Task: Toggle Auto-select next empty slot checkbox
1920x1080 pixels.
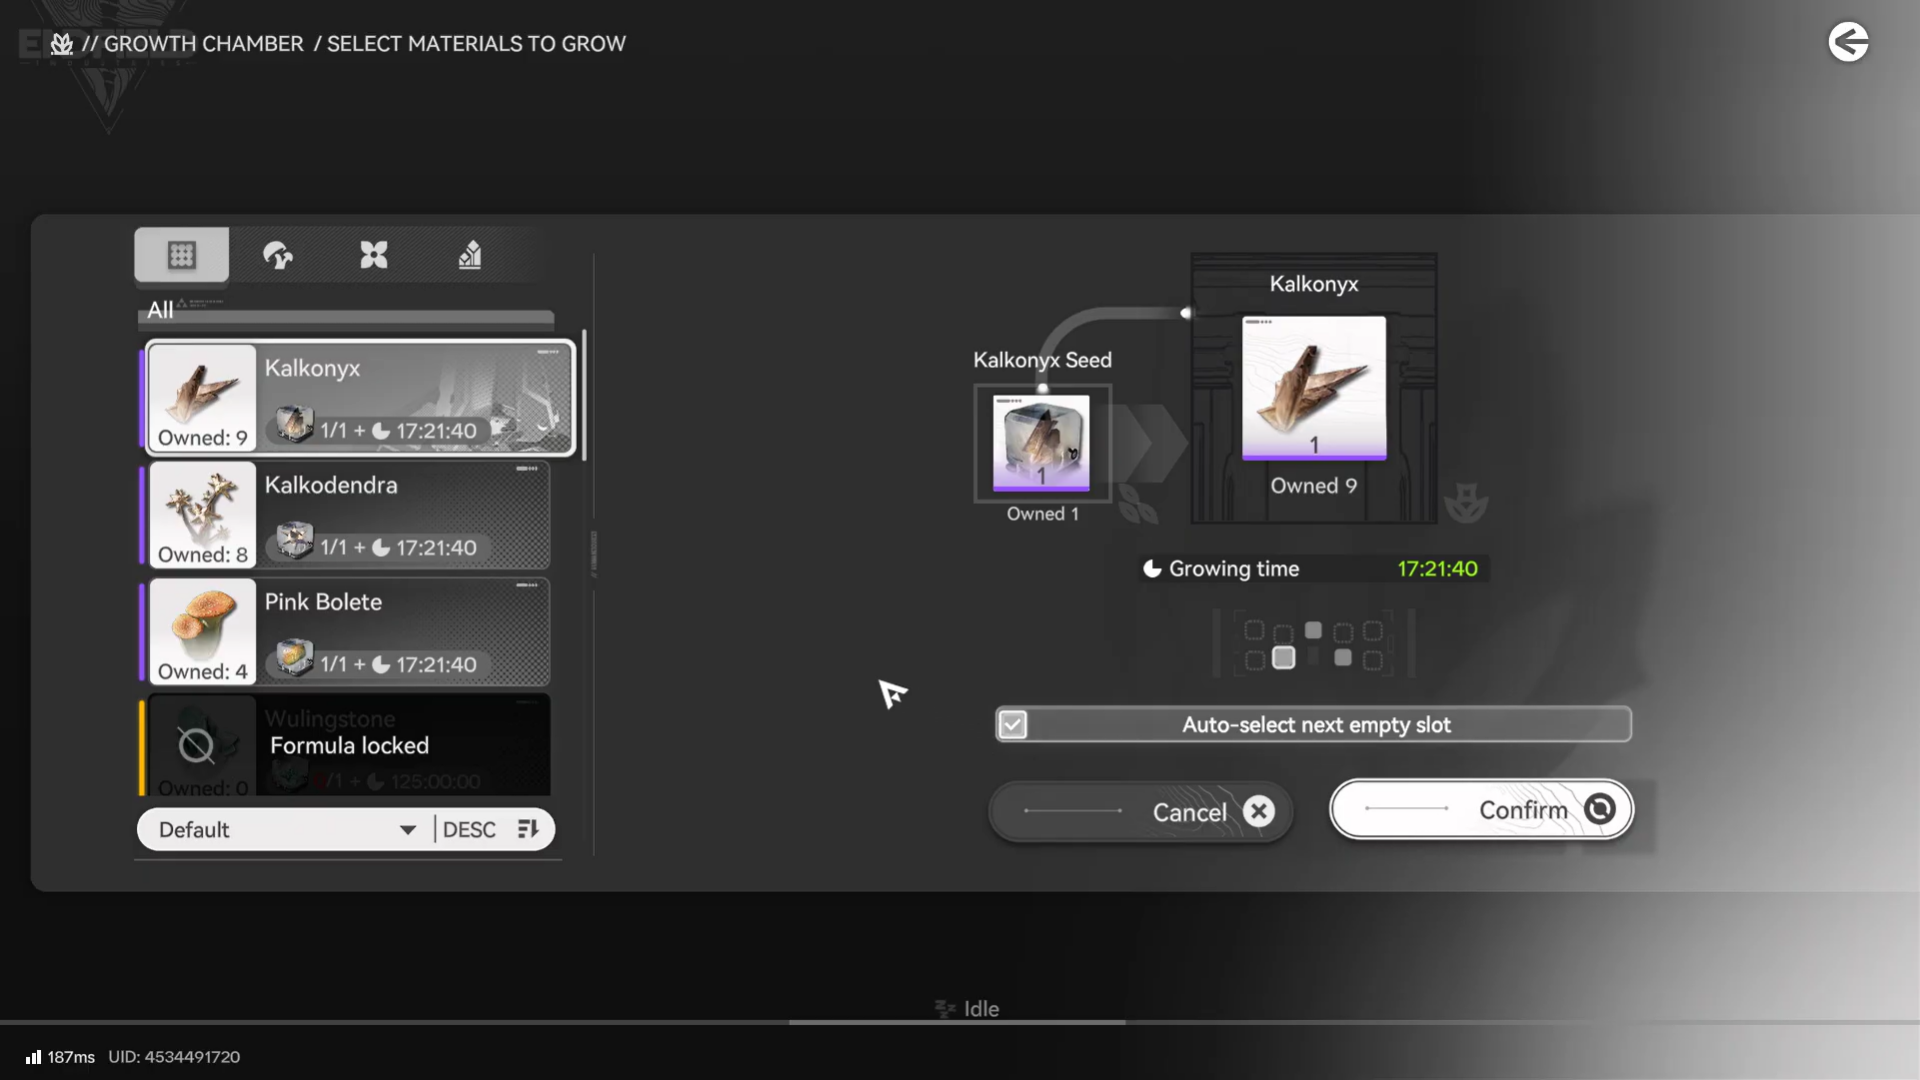Action: click(1013, 724)
